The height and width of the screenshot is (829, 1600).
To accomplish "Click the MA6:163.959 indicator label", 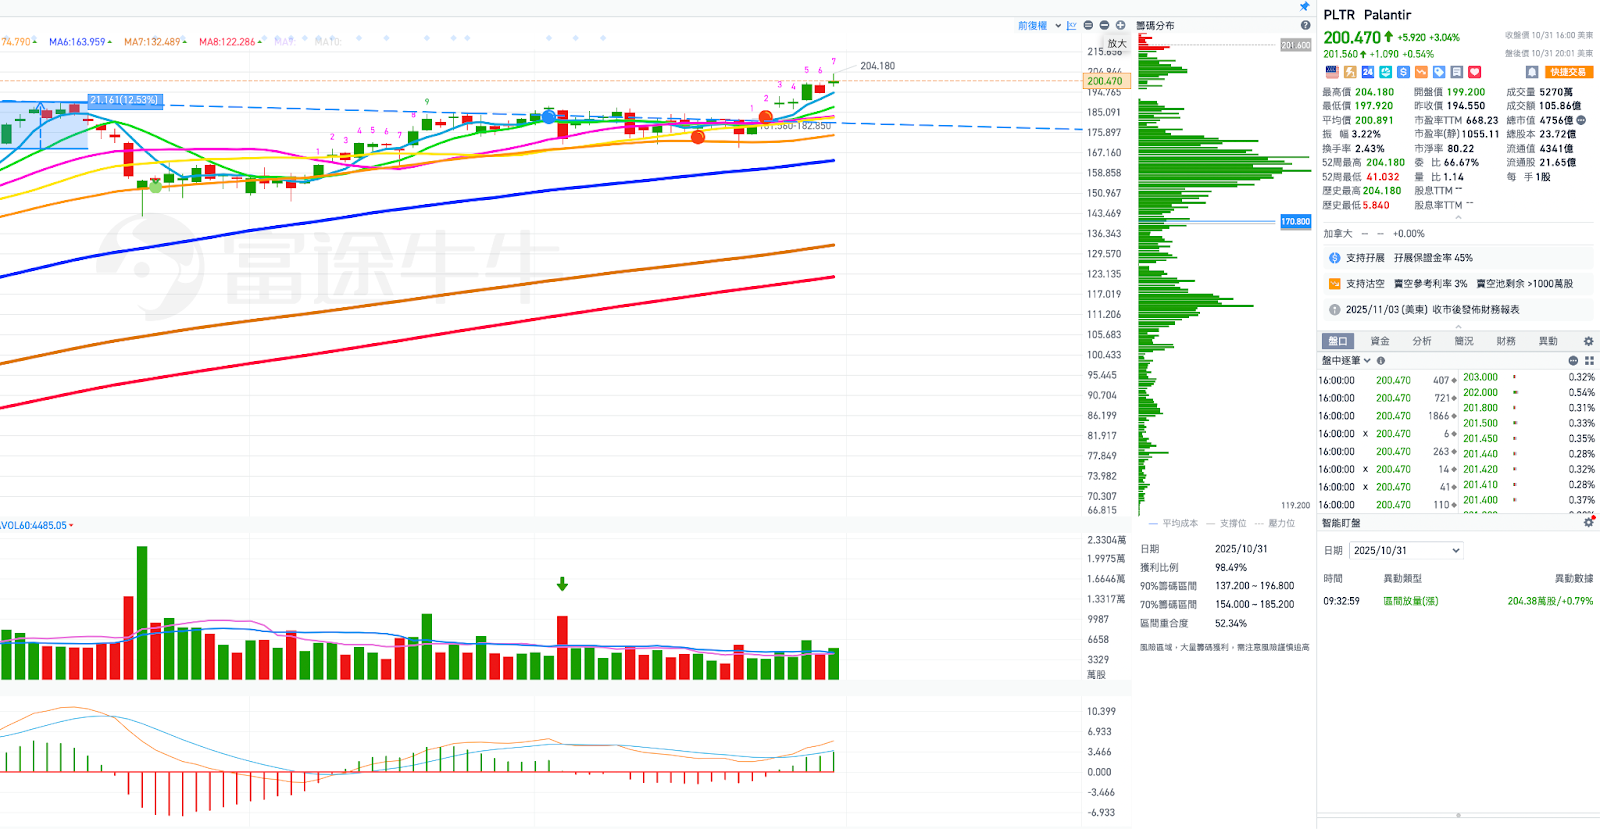I will pyautogui.click(x=77, y=42).
